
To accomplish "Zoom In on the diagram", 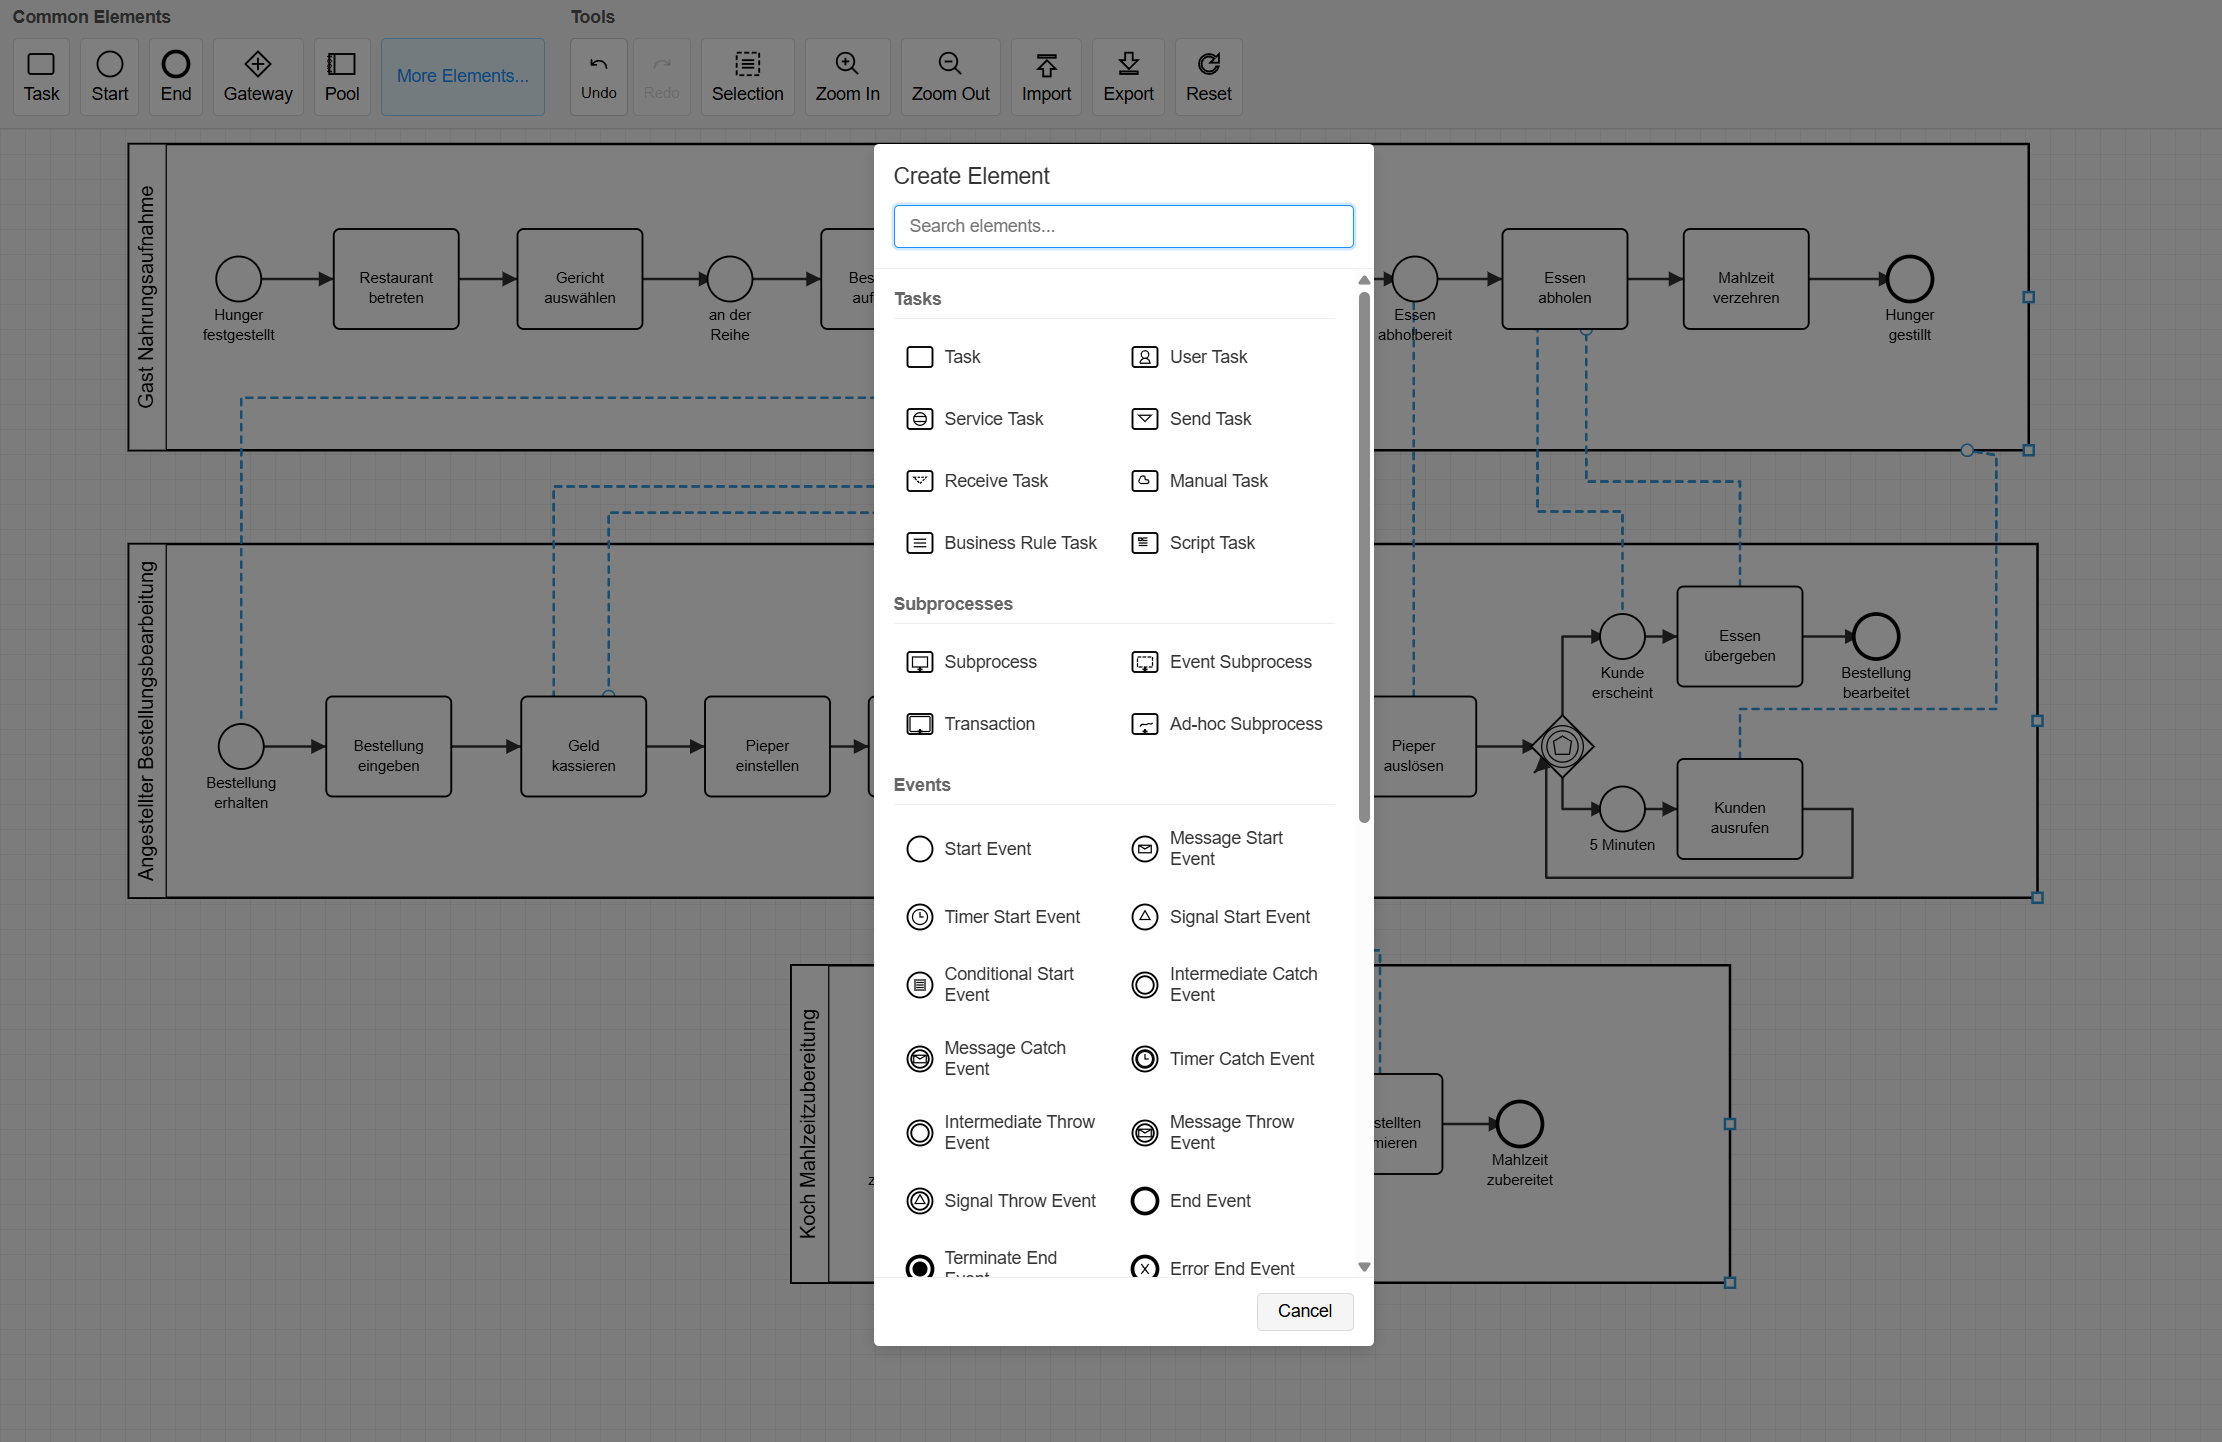I will [x=848, y=77].
